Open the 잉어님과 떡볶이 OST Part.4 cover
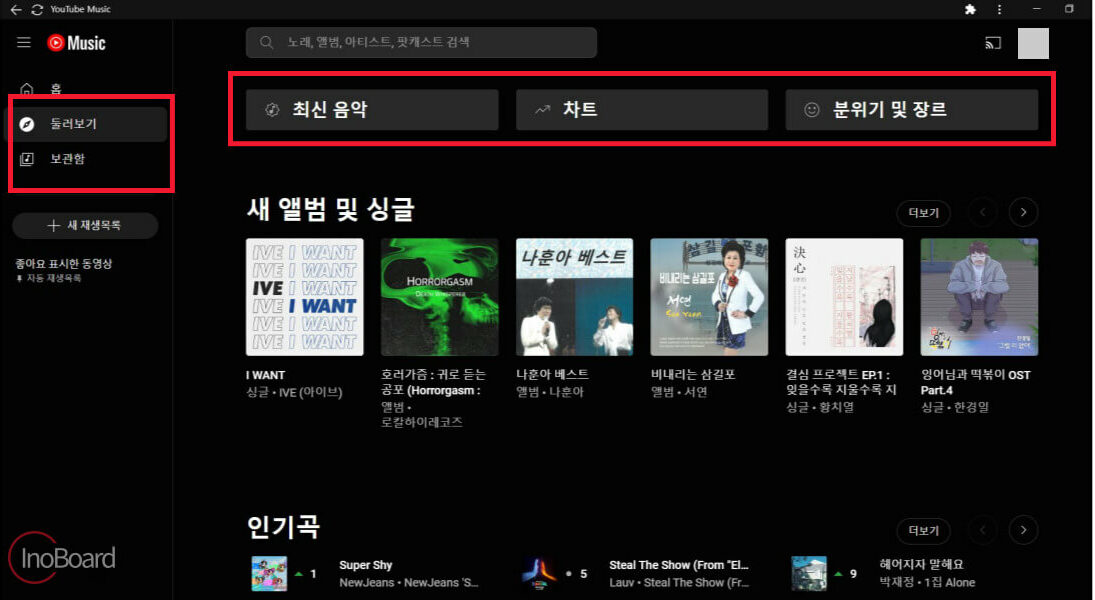 coord(979,298)
